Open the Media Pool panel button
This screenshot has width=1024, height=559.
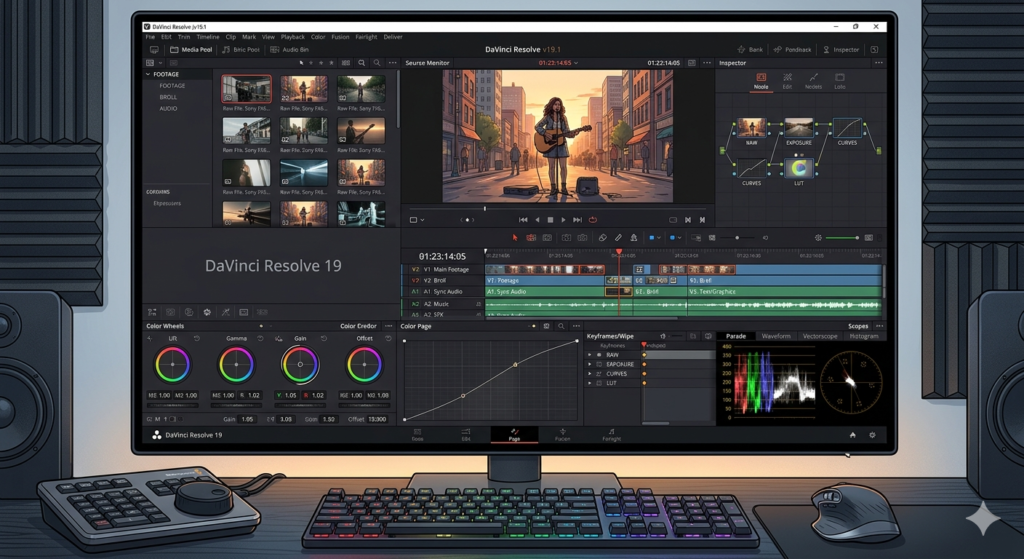pyautogui.click(x=191, y=50)
